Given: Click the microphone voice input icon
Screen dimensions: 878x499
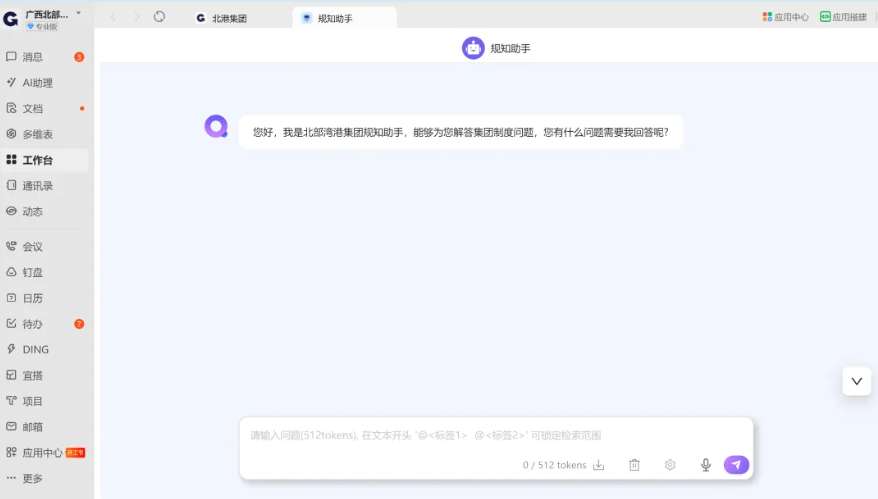Looking at the screenshot, I should click(x=705, y=465).
